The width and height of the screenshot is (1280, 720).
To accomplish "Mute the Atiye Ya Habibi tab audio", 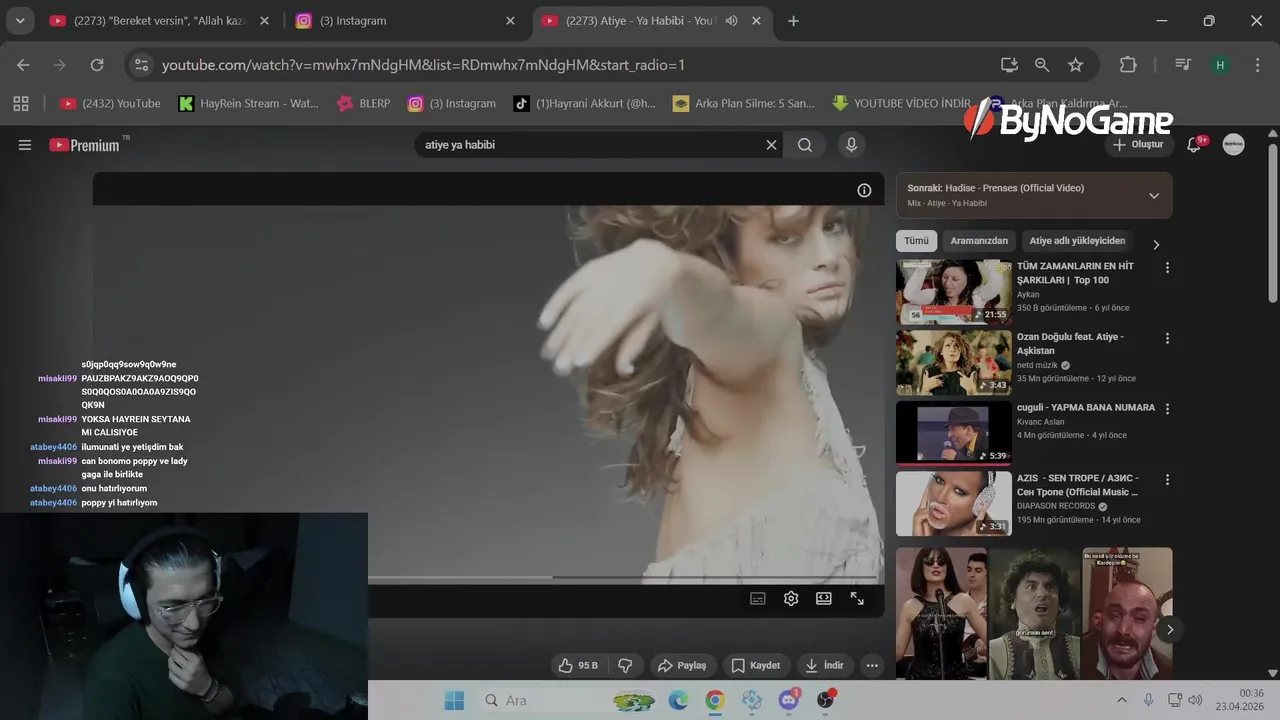I will pos(731,21).
